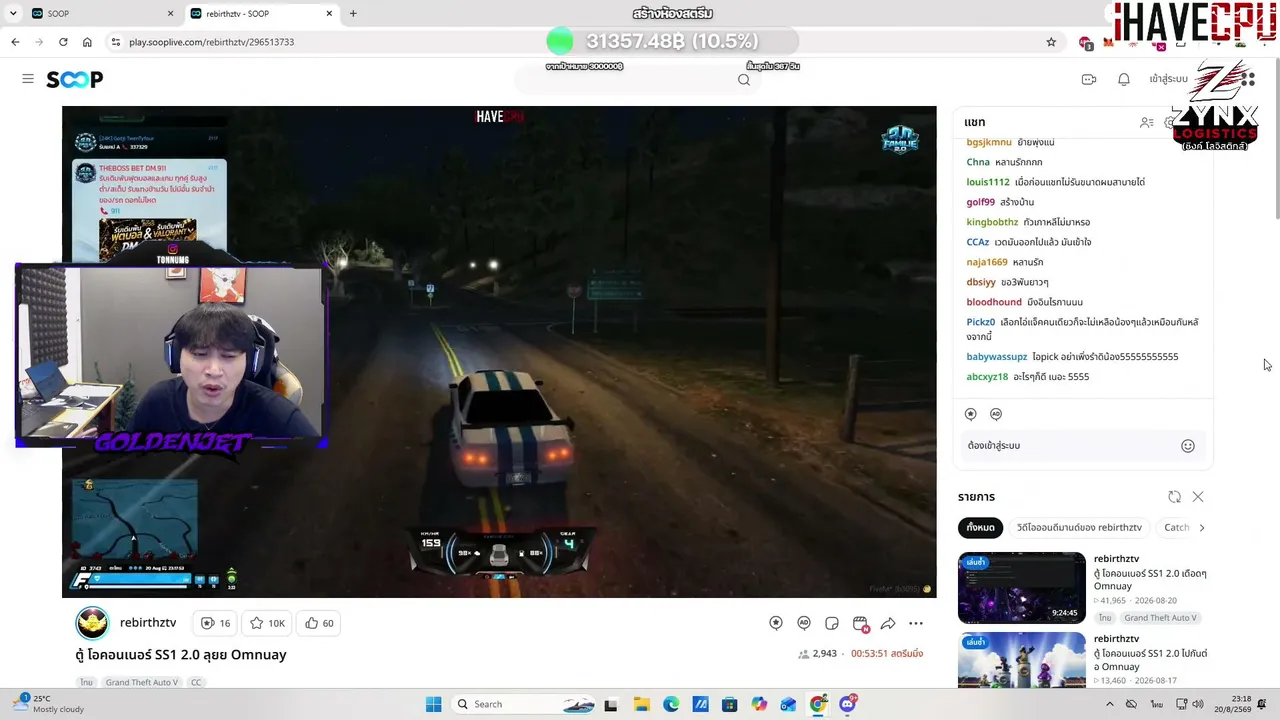Go to the SOOP home logo
1280x720 pixels.
[75, 79]
